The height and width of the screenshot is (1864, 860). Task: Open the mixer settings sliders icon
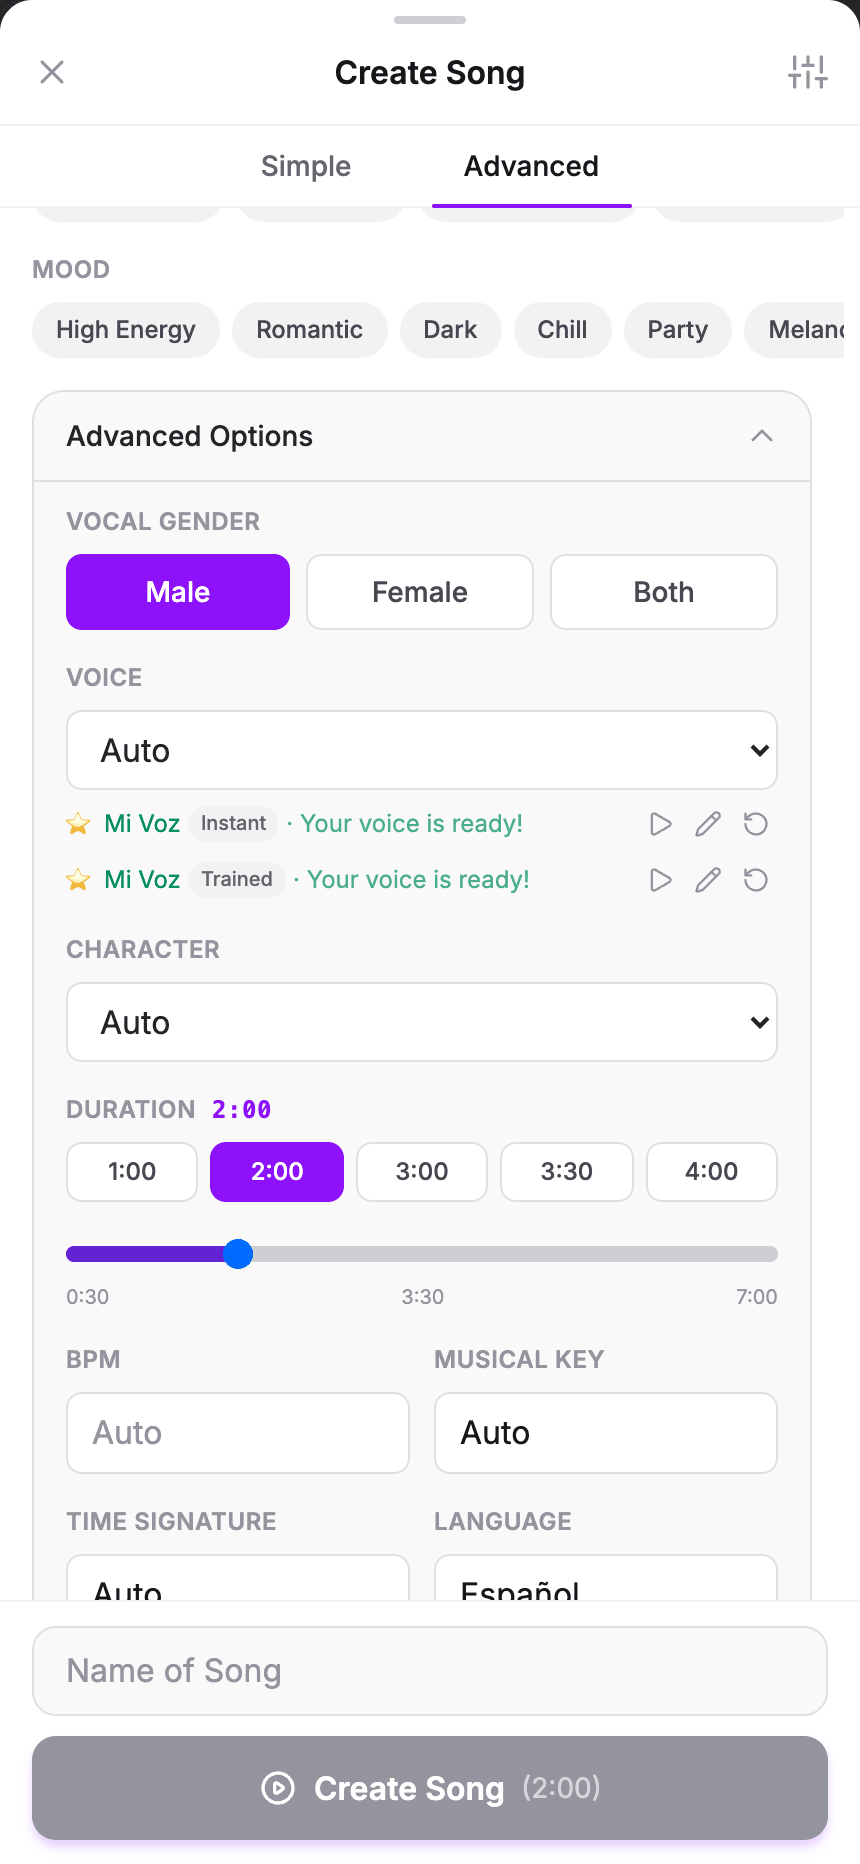[x=807, y=72]
